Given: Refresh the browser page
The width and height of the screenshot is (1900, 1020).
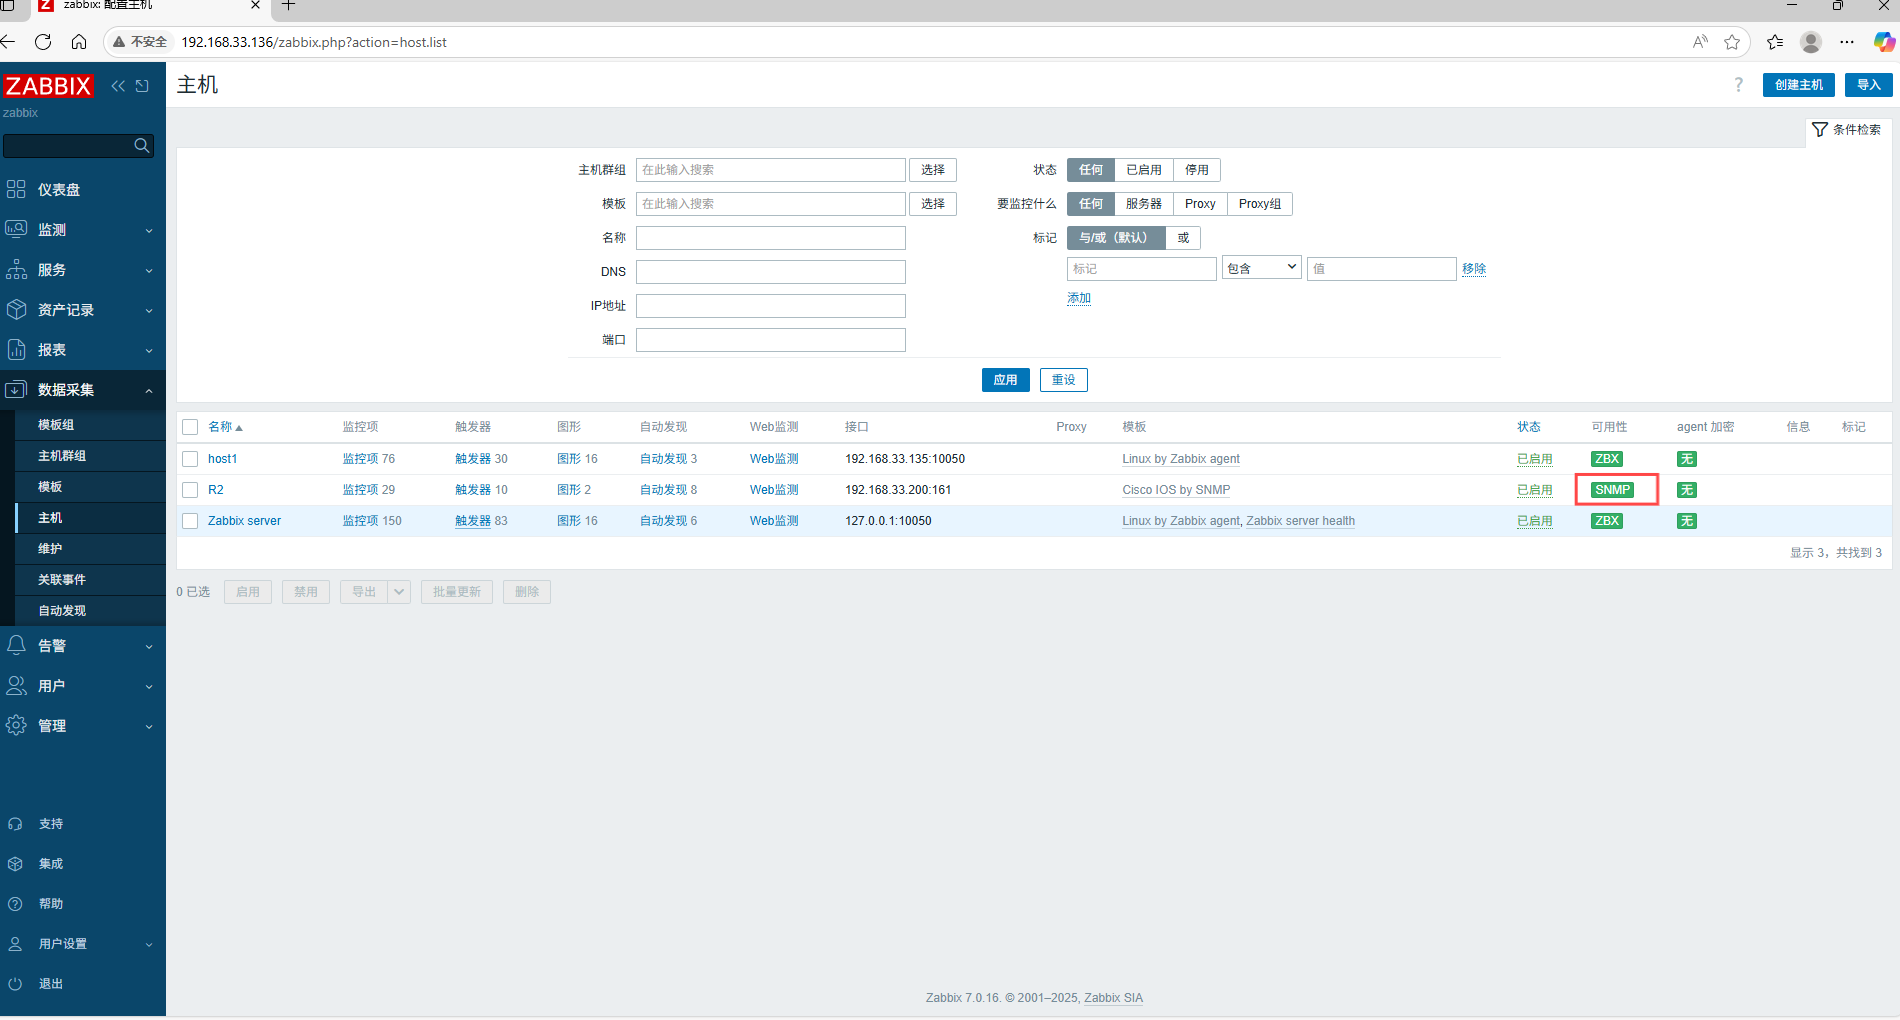Looking at the screenshot, I should (43, 42).
